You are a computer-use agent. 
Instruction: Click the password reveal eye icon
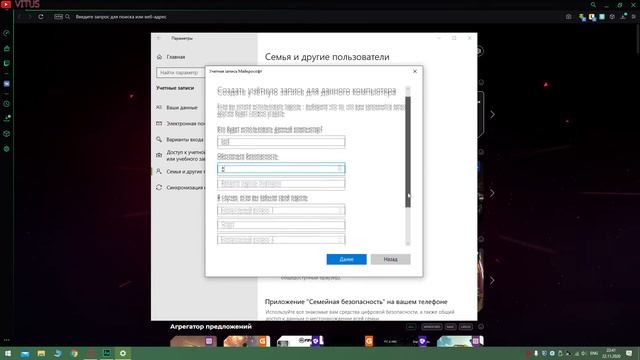pyautogui.click(x=340, y=169)
